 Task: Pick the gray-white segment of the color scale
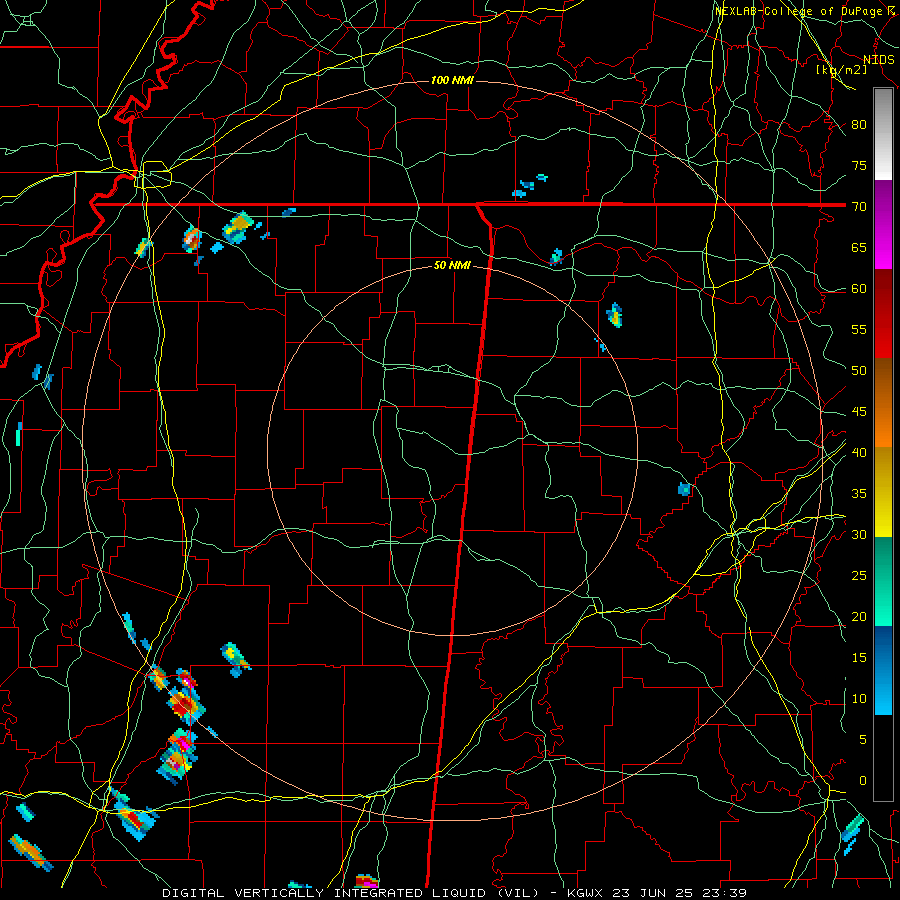pyautogui.click(x=883, y=134)
